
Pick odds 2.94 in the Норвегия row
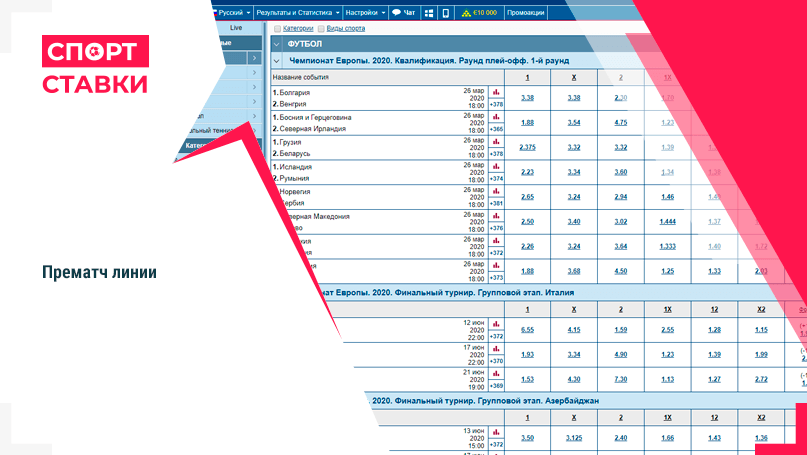click(x=621, y=197)
